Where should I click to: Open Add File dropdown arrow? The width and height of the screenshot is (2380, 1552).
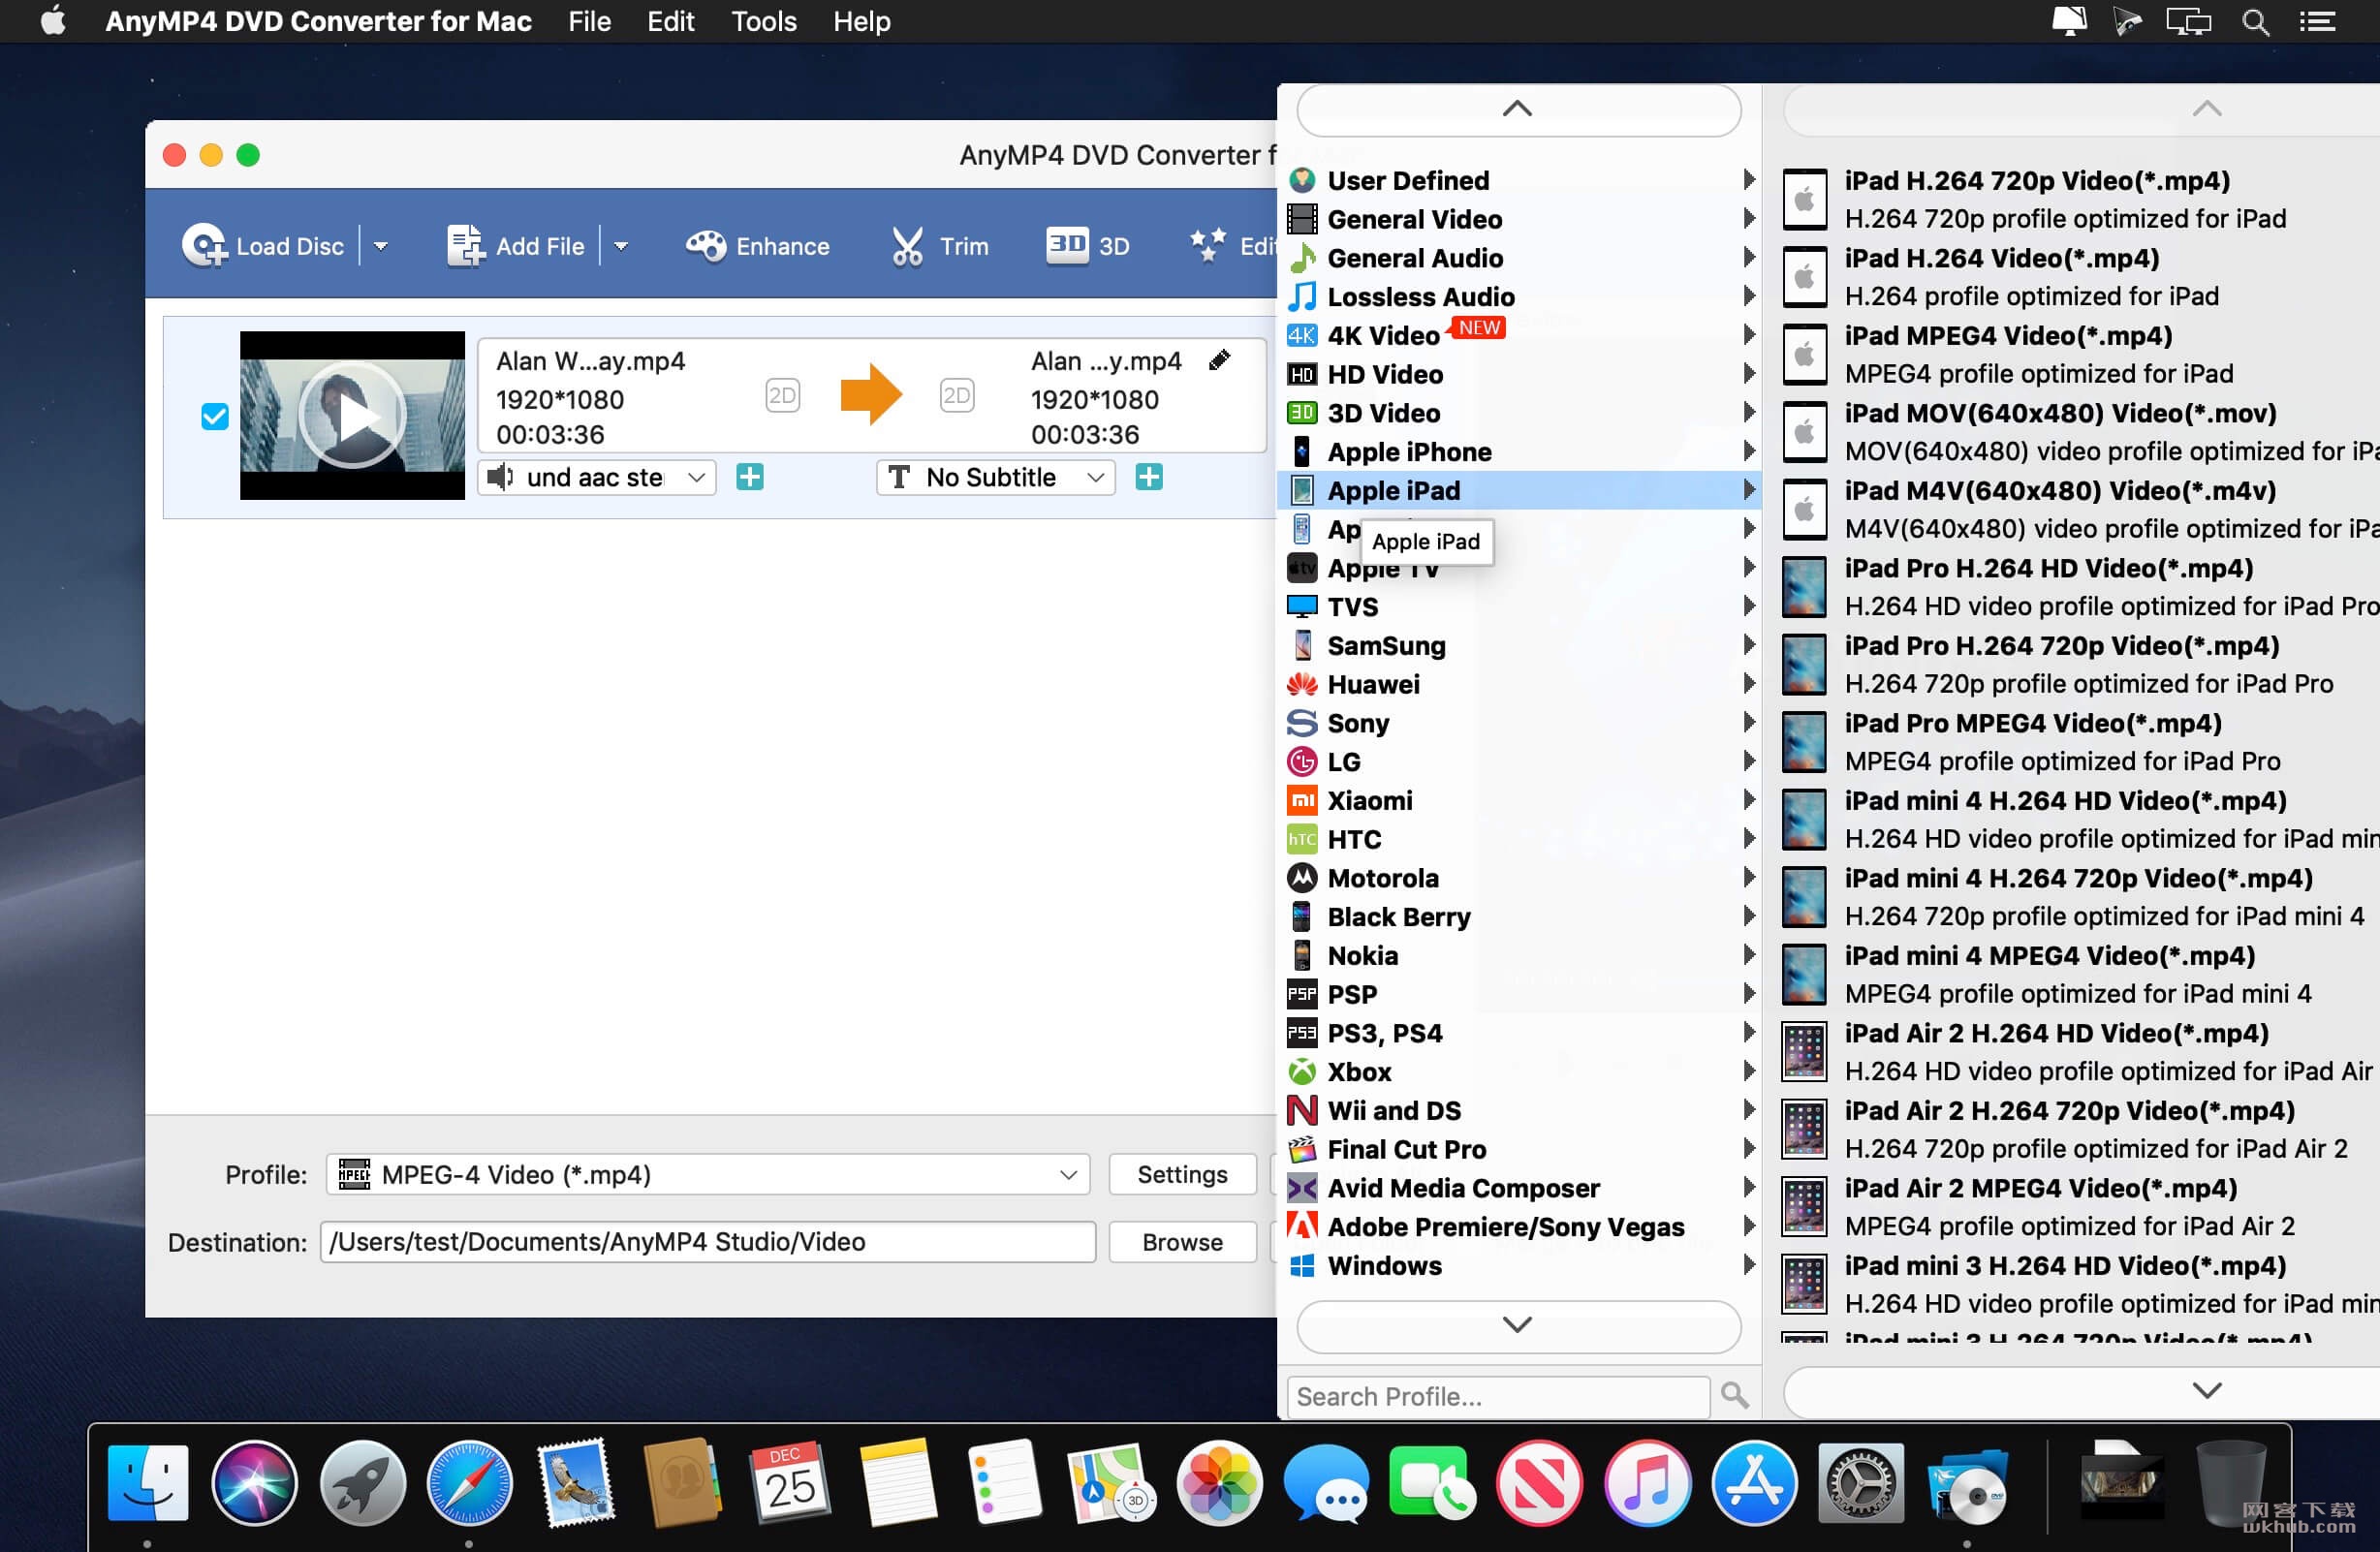coord(621,246)
